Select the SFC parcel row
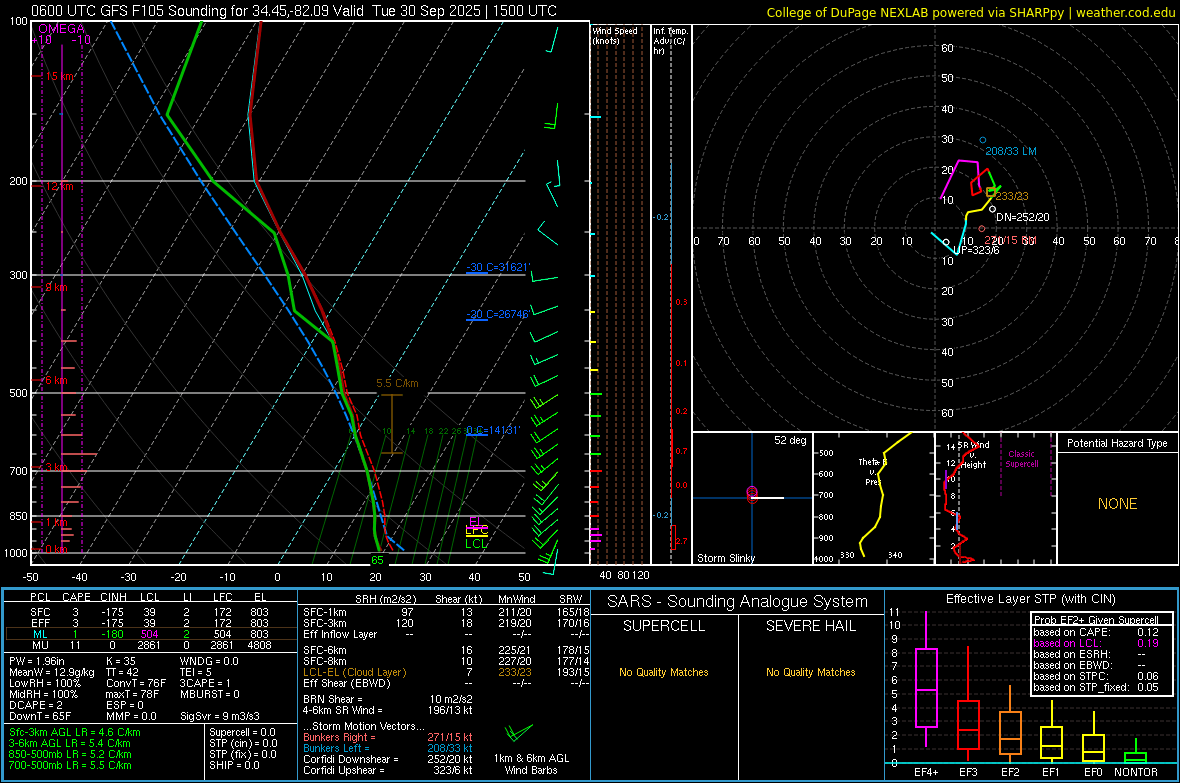 pyautogui.click(x=150, y=613)
